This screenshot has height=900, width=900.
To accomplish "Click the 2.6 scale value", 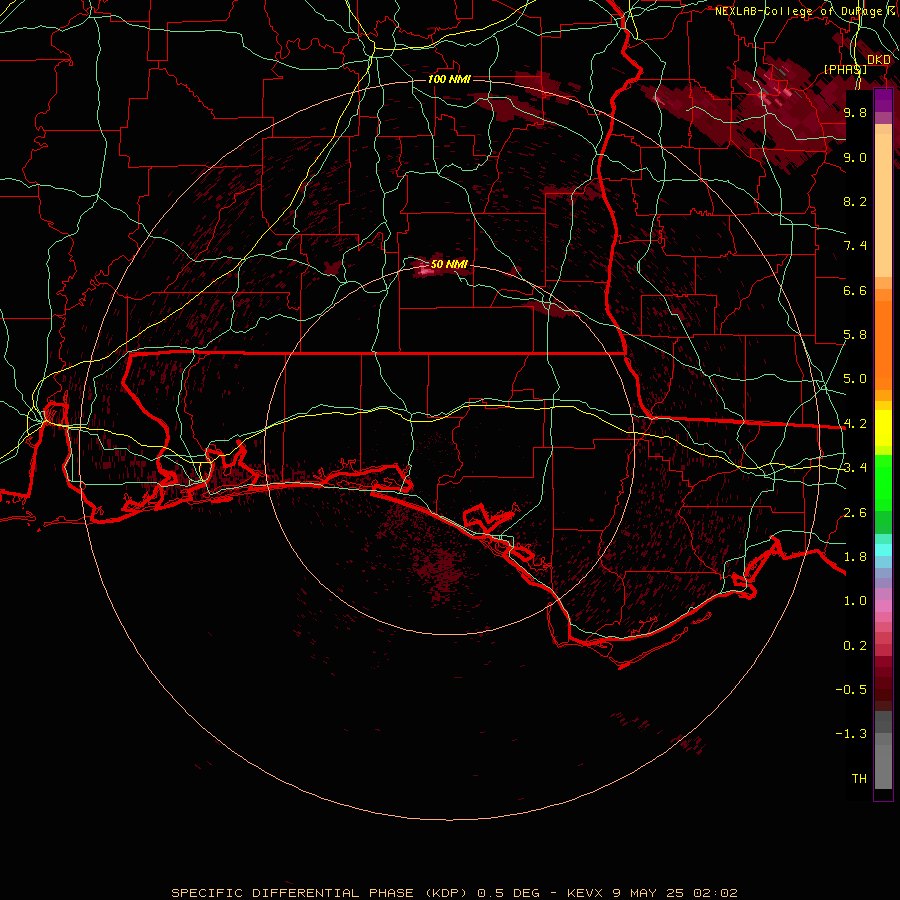I will (x=855, y=513).
